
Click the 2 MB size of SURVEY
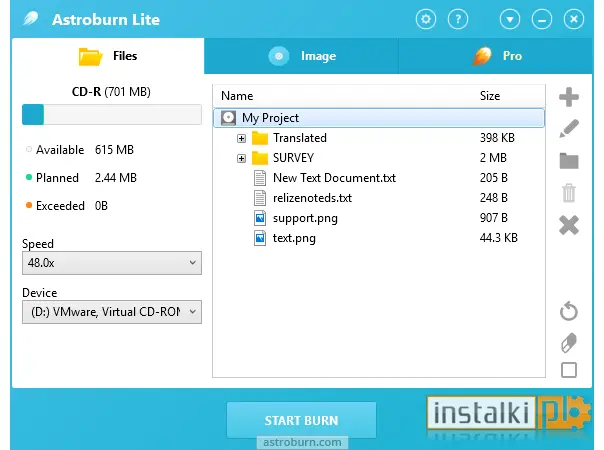coord(493,158)
